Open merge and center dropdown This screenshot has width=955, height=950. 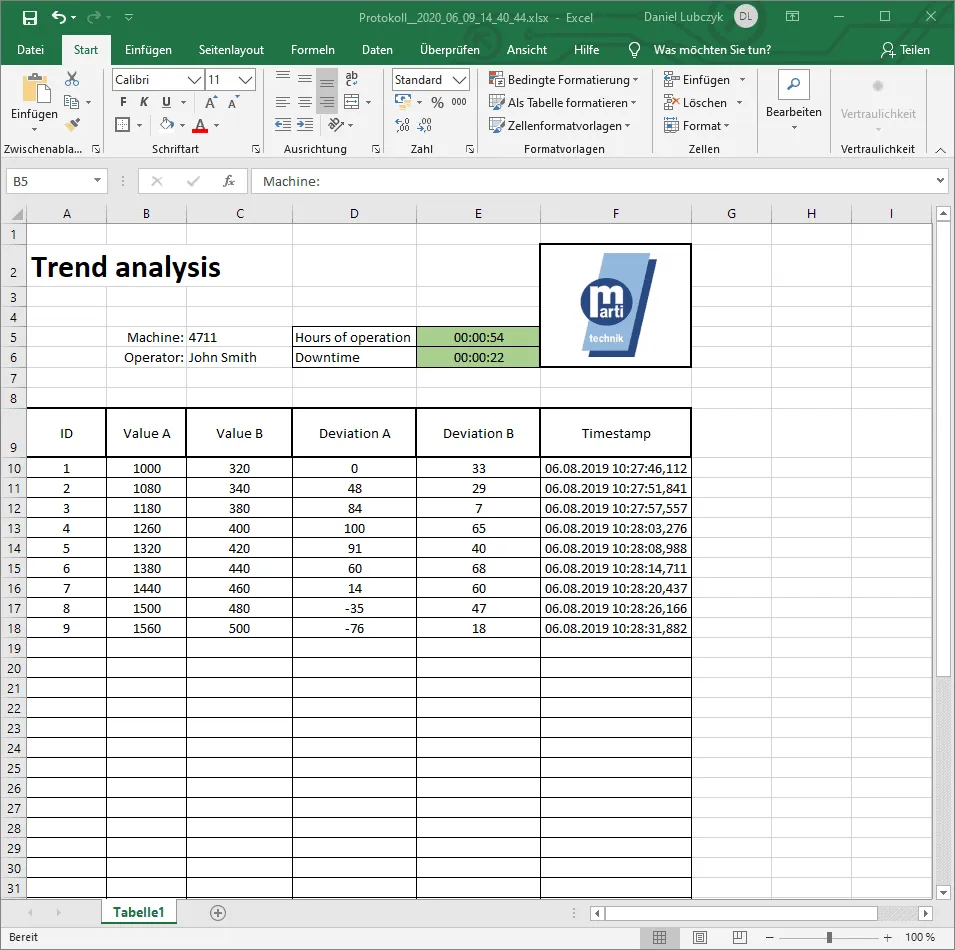(368, 102)
